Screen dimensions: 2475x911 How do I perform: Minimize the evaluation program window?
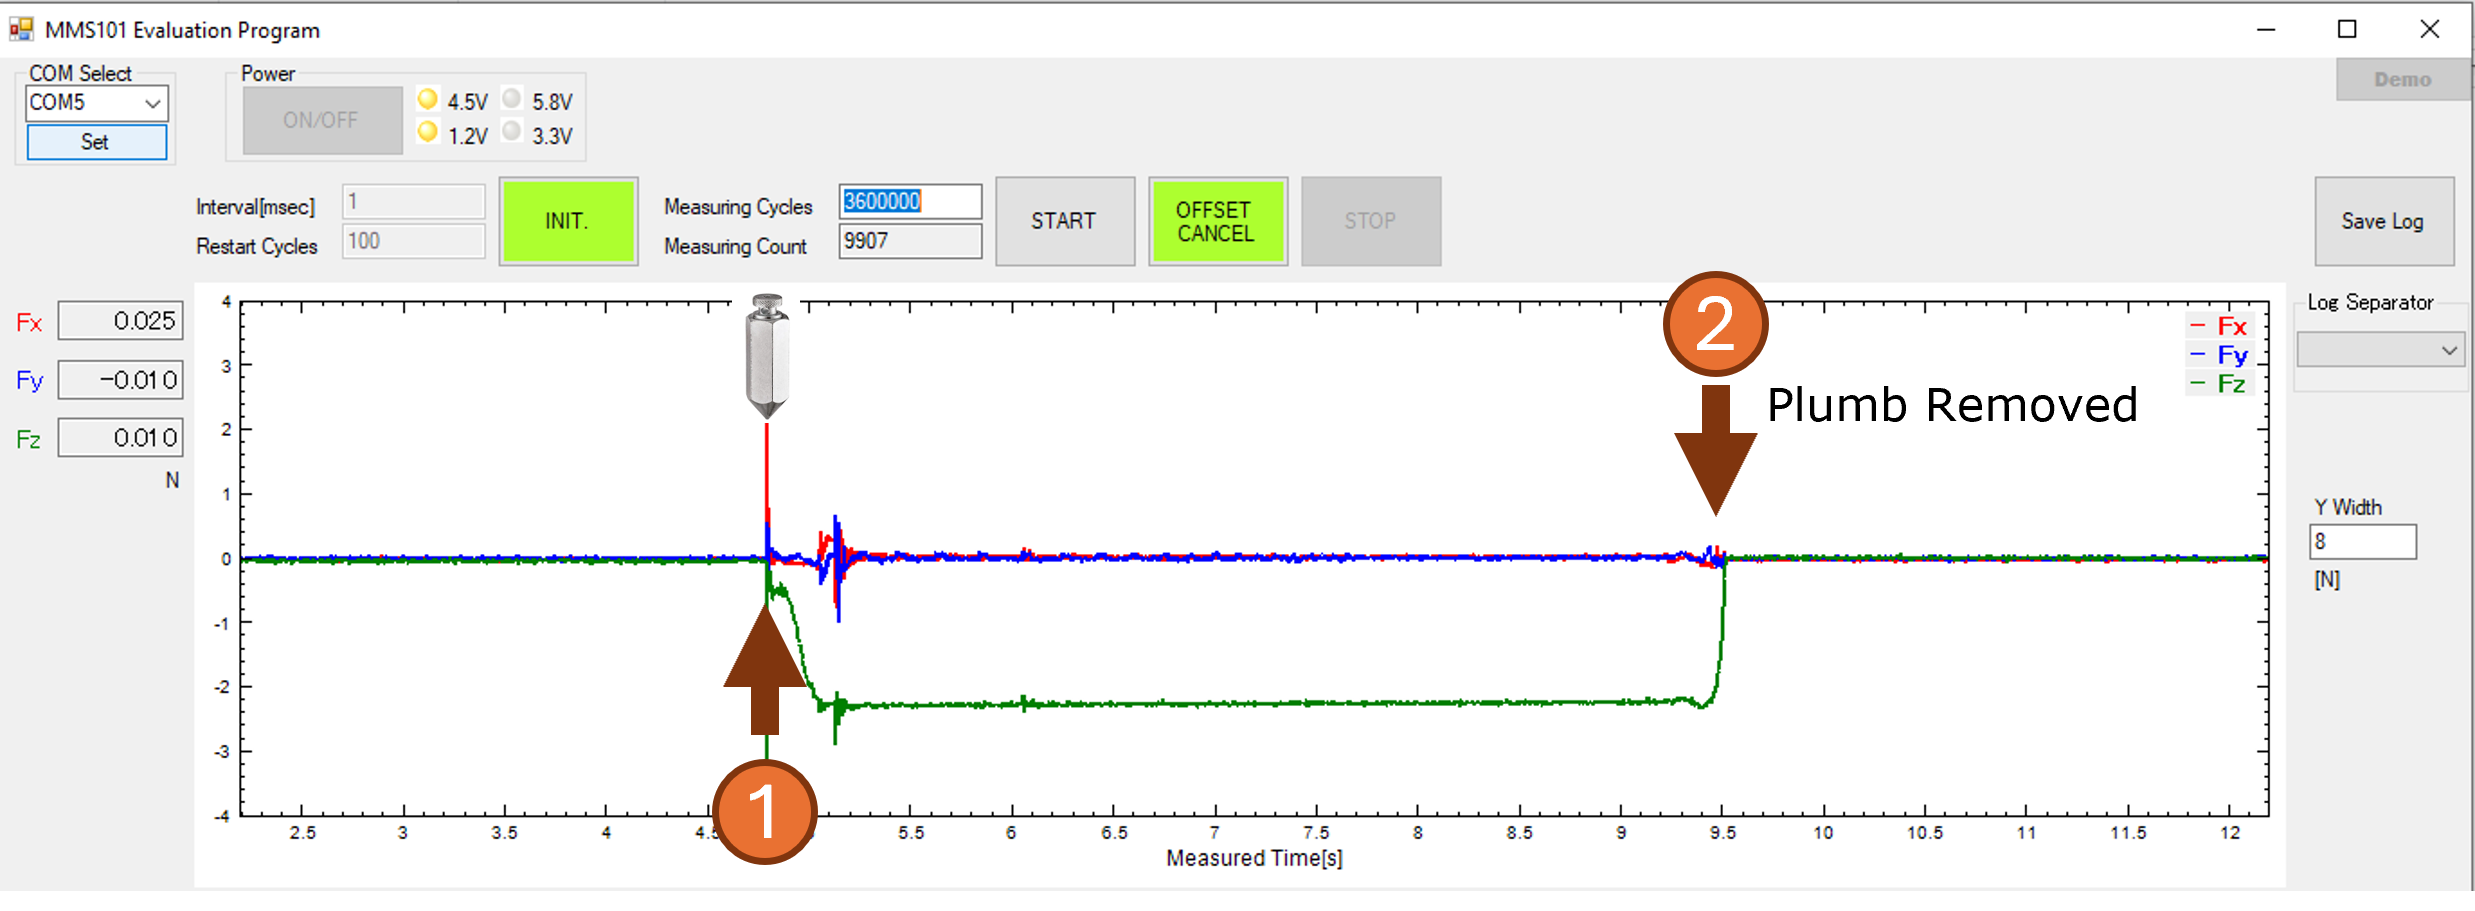point(2266,30)
